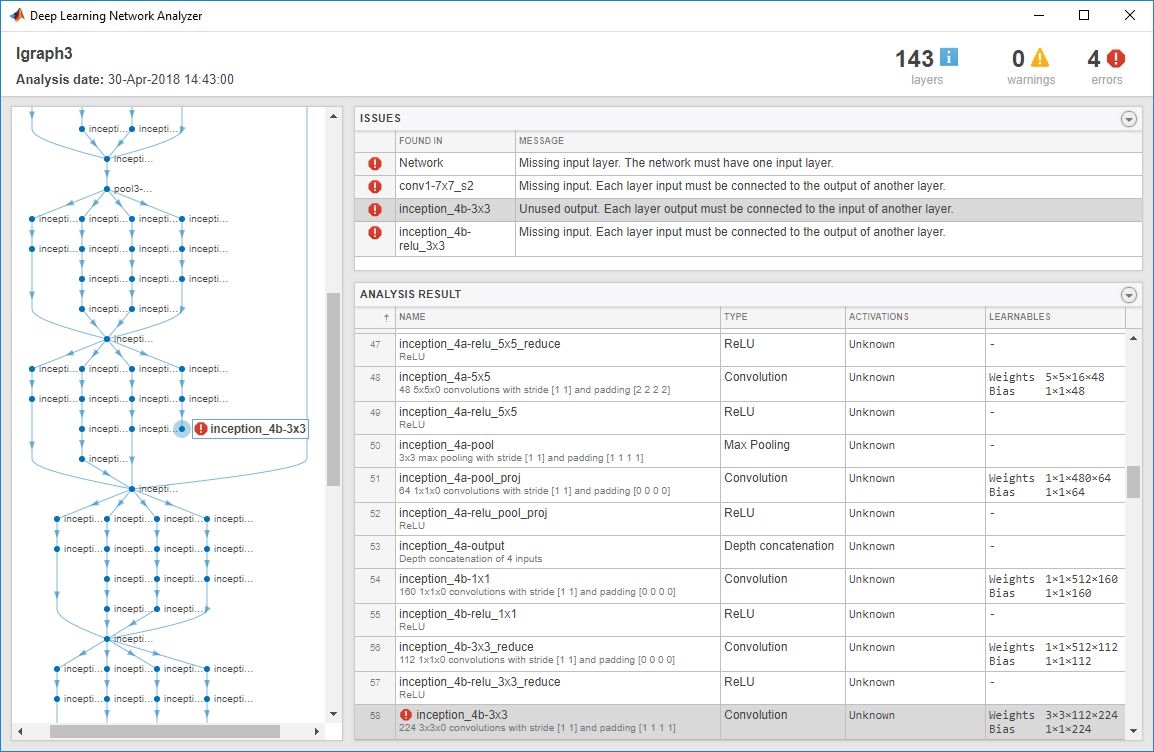Click error icon in the Network issue row
Viewport: 1154px width, 752px height.
coord(375,163)
